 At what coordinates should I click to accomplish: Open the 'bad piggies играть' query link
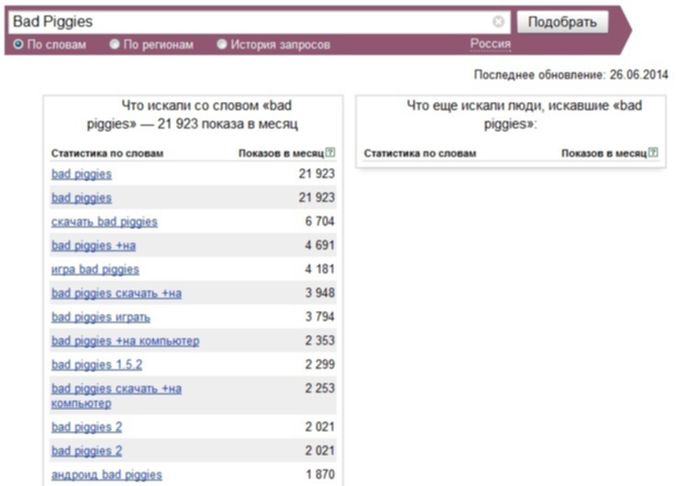click(100, 317)
